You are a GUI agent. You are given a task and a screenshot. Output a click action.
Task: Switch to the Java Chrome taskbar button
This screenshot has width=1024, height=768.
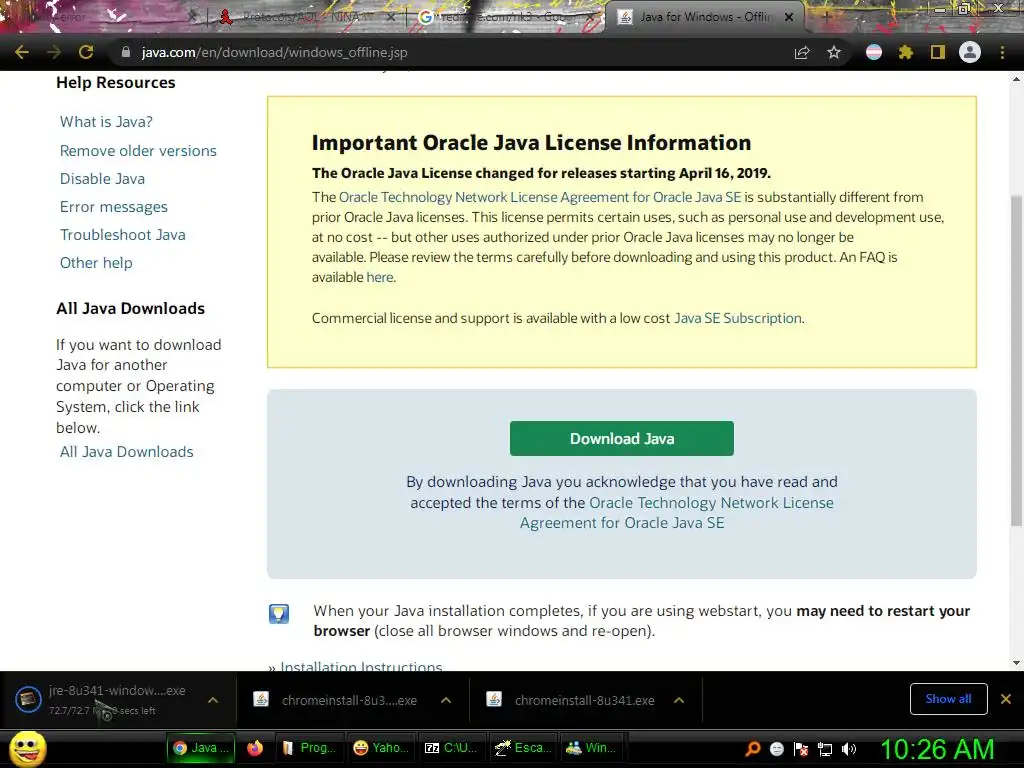(x=200, y=748)
